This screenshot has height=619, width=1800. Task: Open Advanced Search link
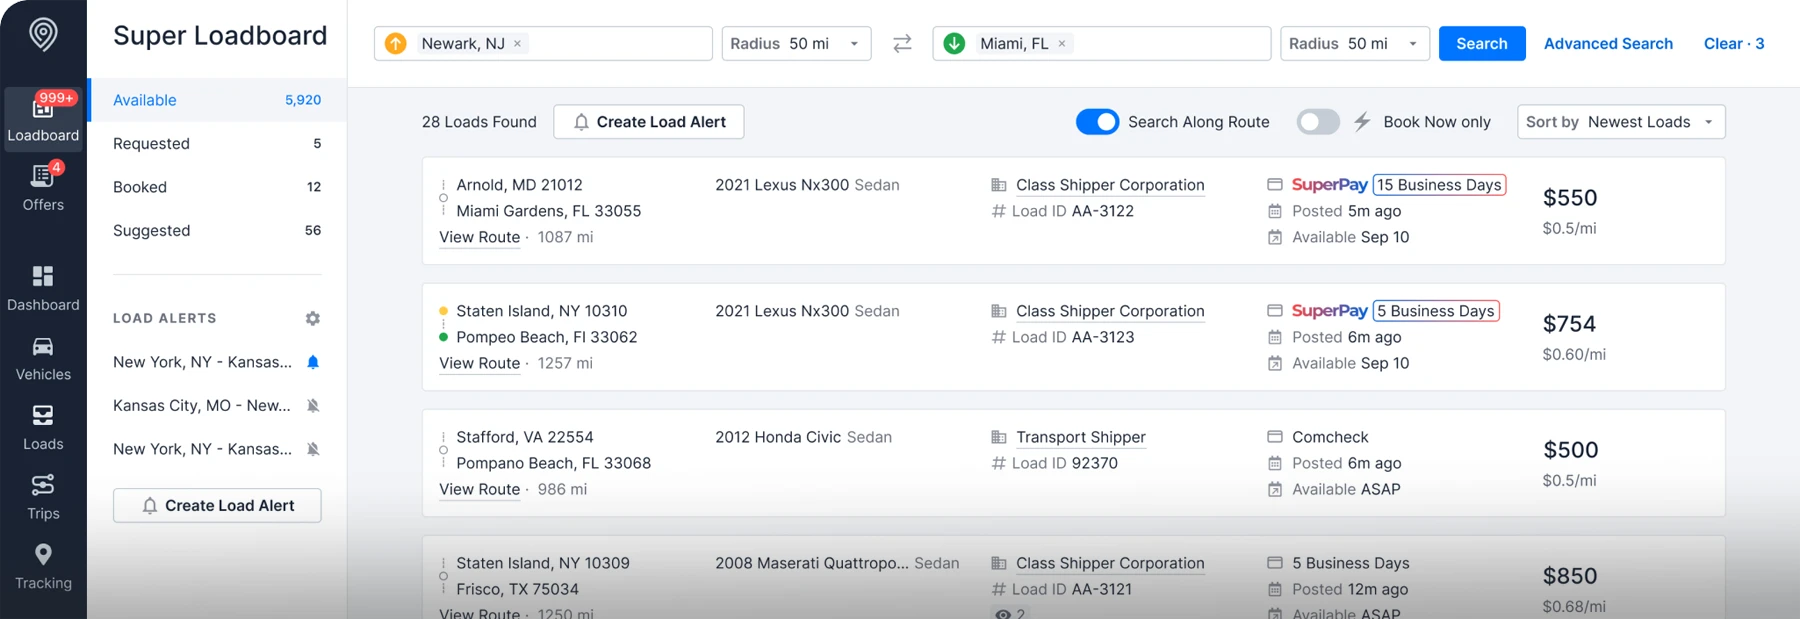click(1607, 44)
